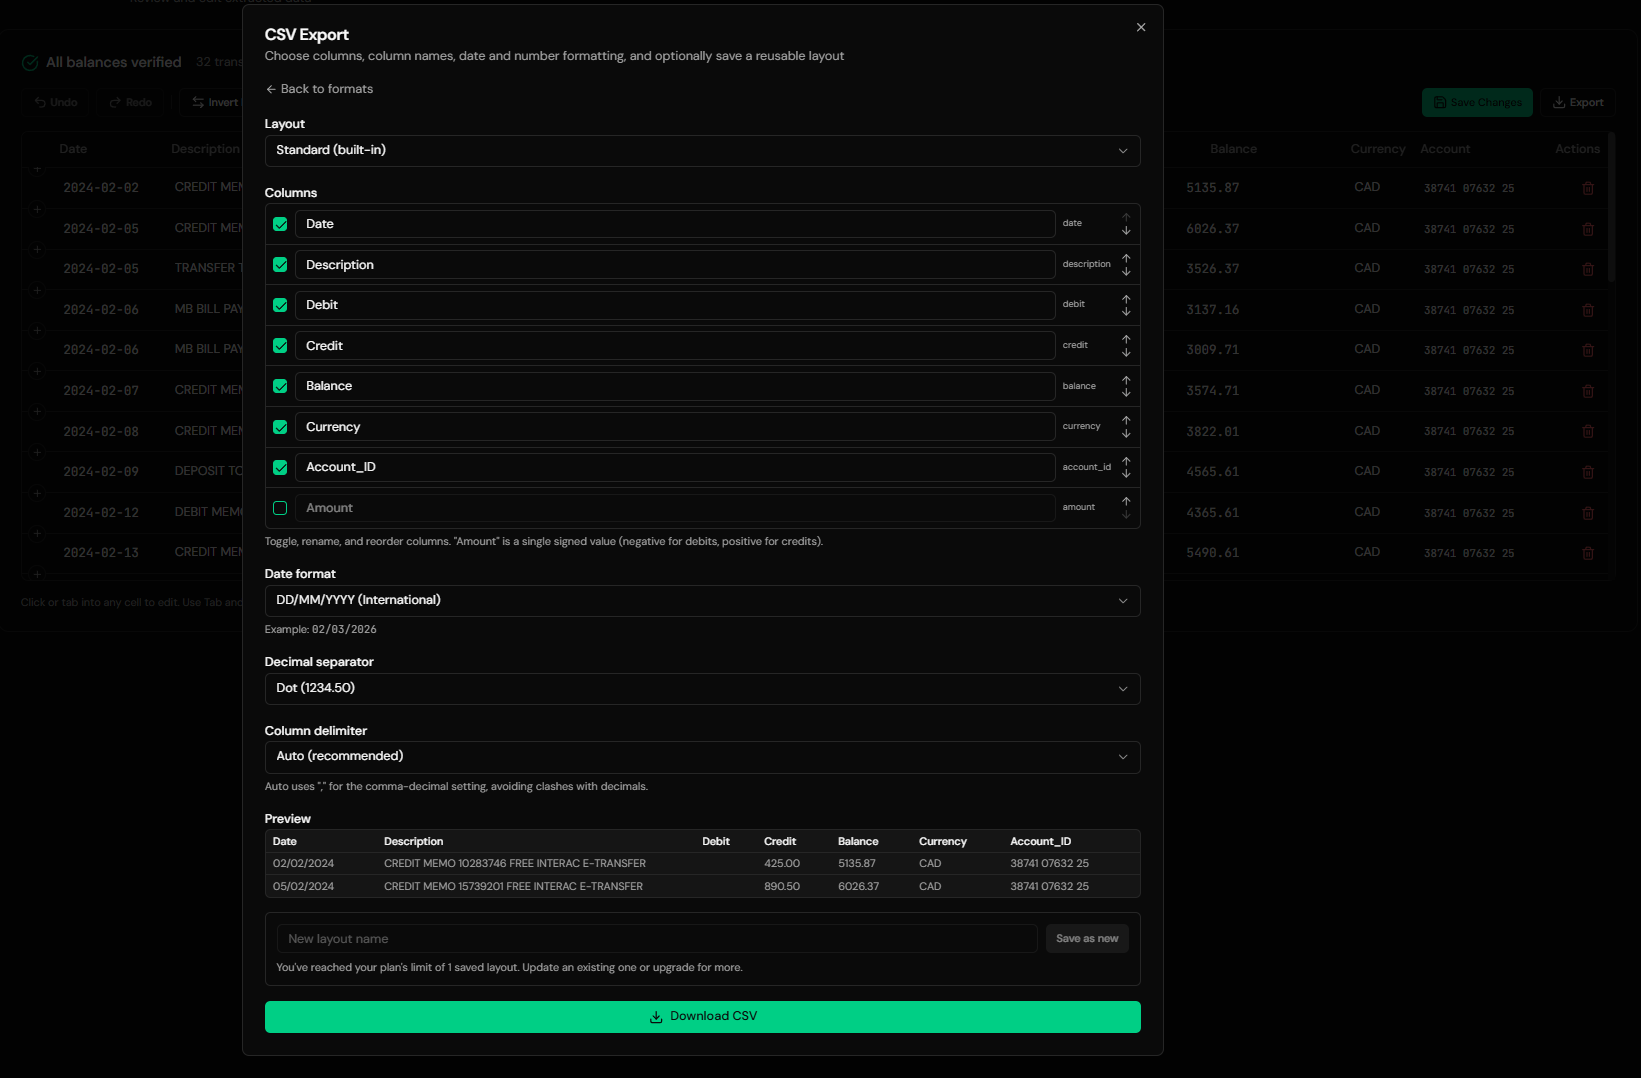Move the Balance column down

pos(1126,393)
